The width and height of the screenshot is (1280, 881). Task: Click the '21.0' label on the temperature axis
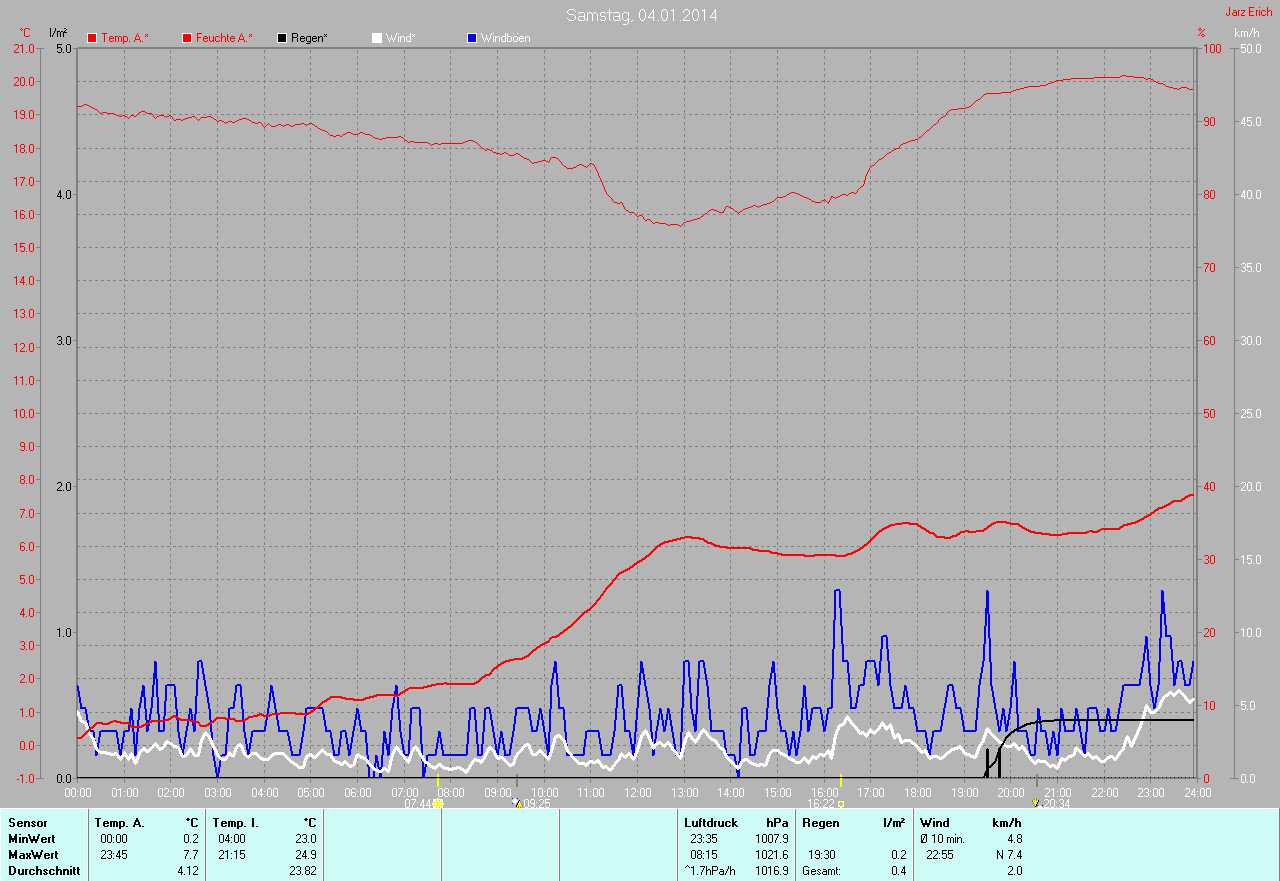26,48
